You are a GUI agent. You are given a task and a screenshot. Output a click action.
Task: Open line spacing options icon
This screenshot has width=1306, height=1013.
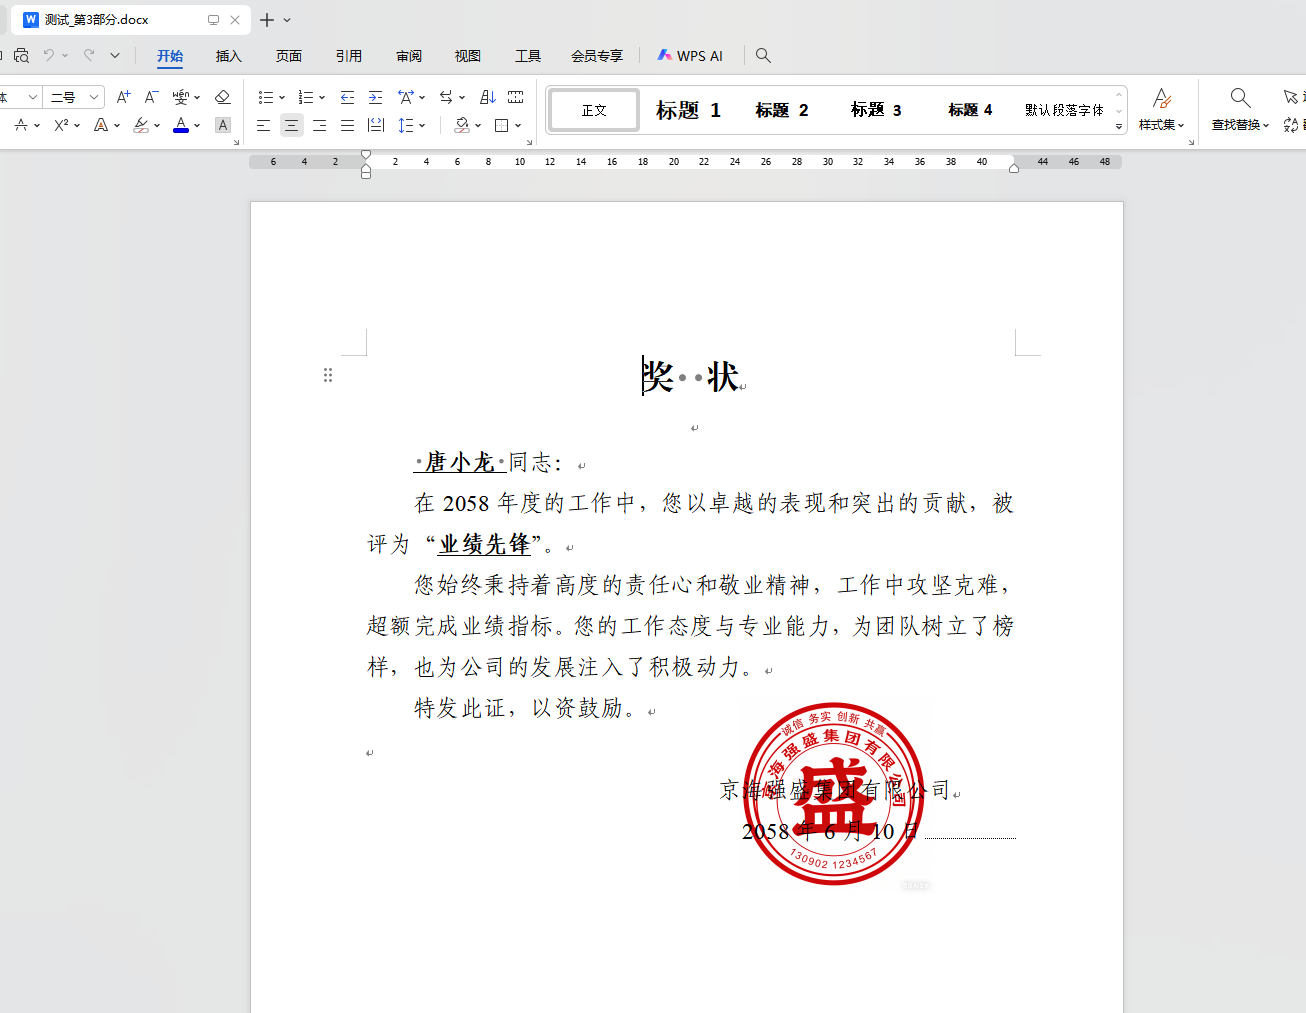pos(406,125)
